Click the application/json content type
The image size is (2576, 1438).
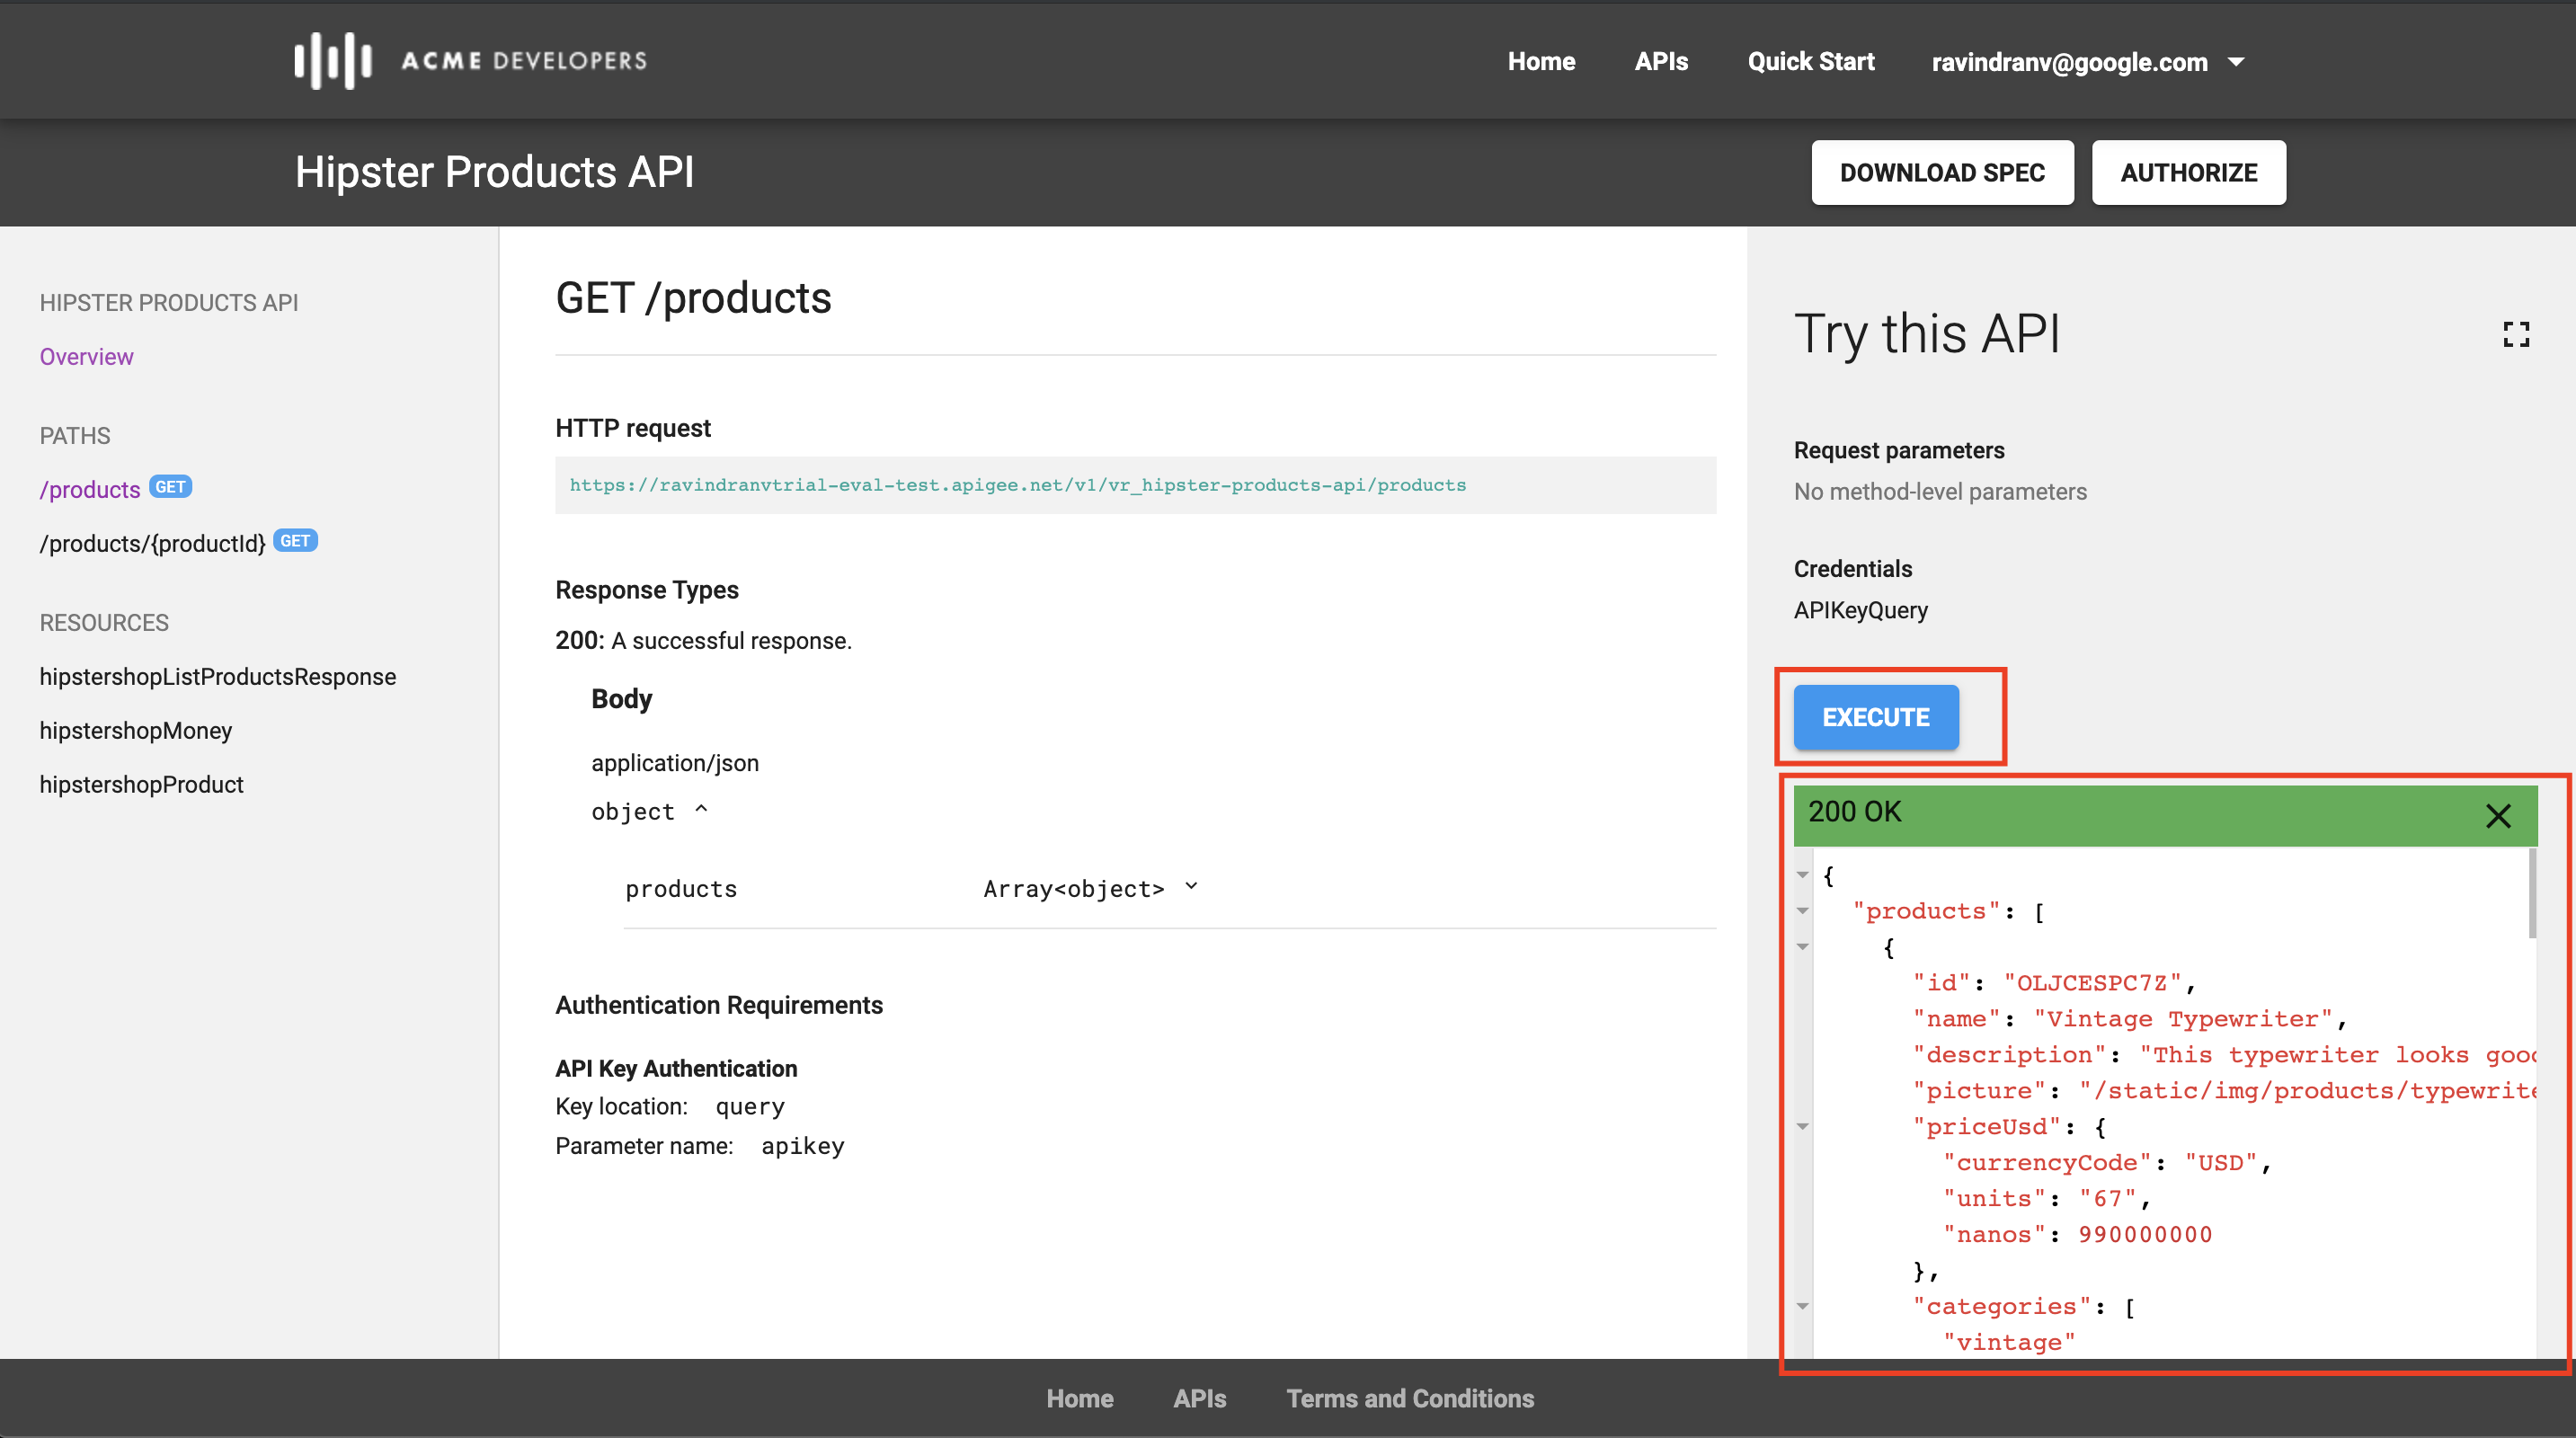pos(675,763)
